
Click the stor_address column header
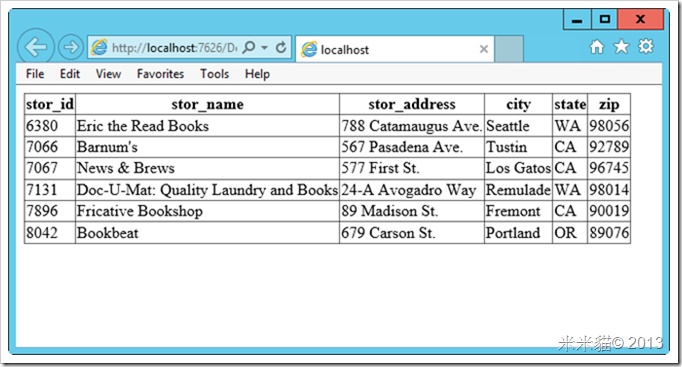[x=412, y=104]
